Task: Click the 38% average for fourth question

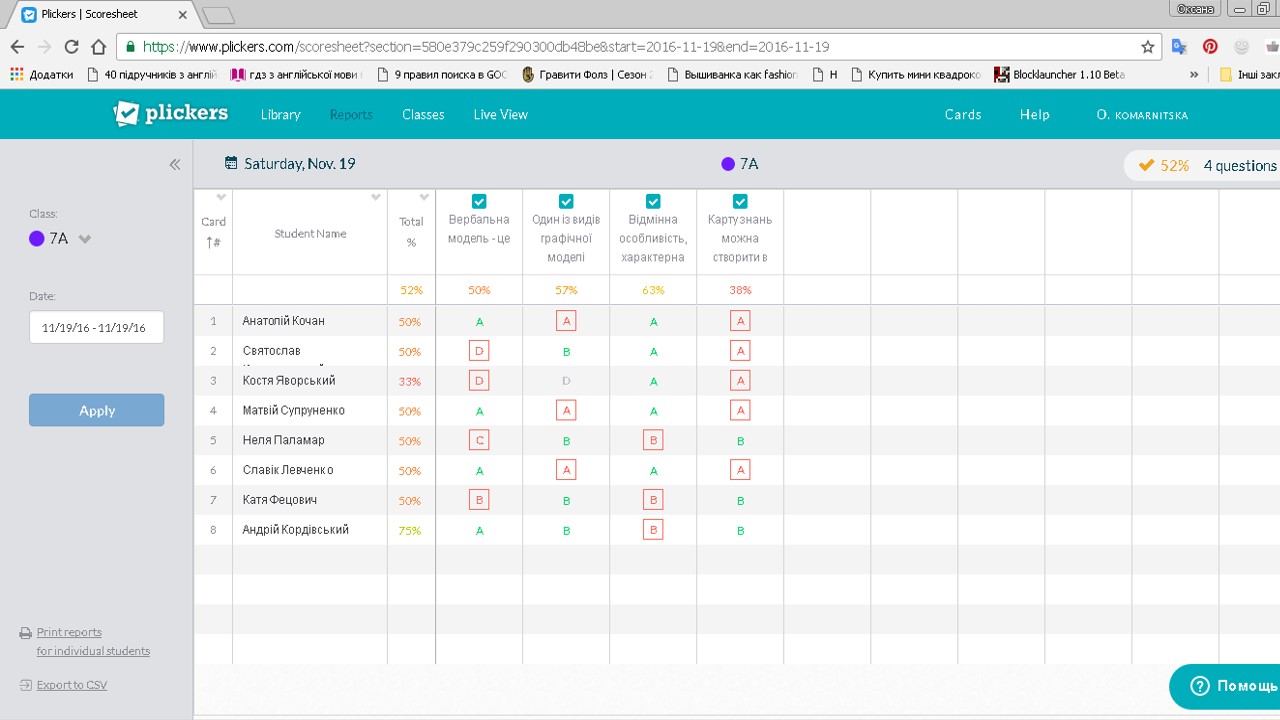Action: pyautogui.click(x=740, y=290)
